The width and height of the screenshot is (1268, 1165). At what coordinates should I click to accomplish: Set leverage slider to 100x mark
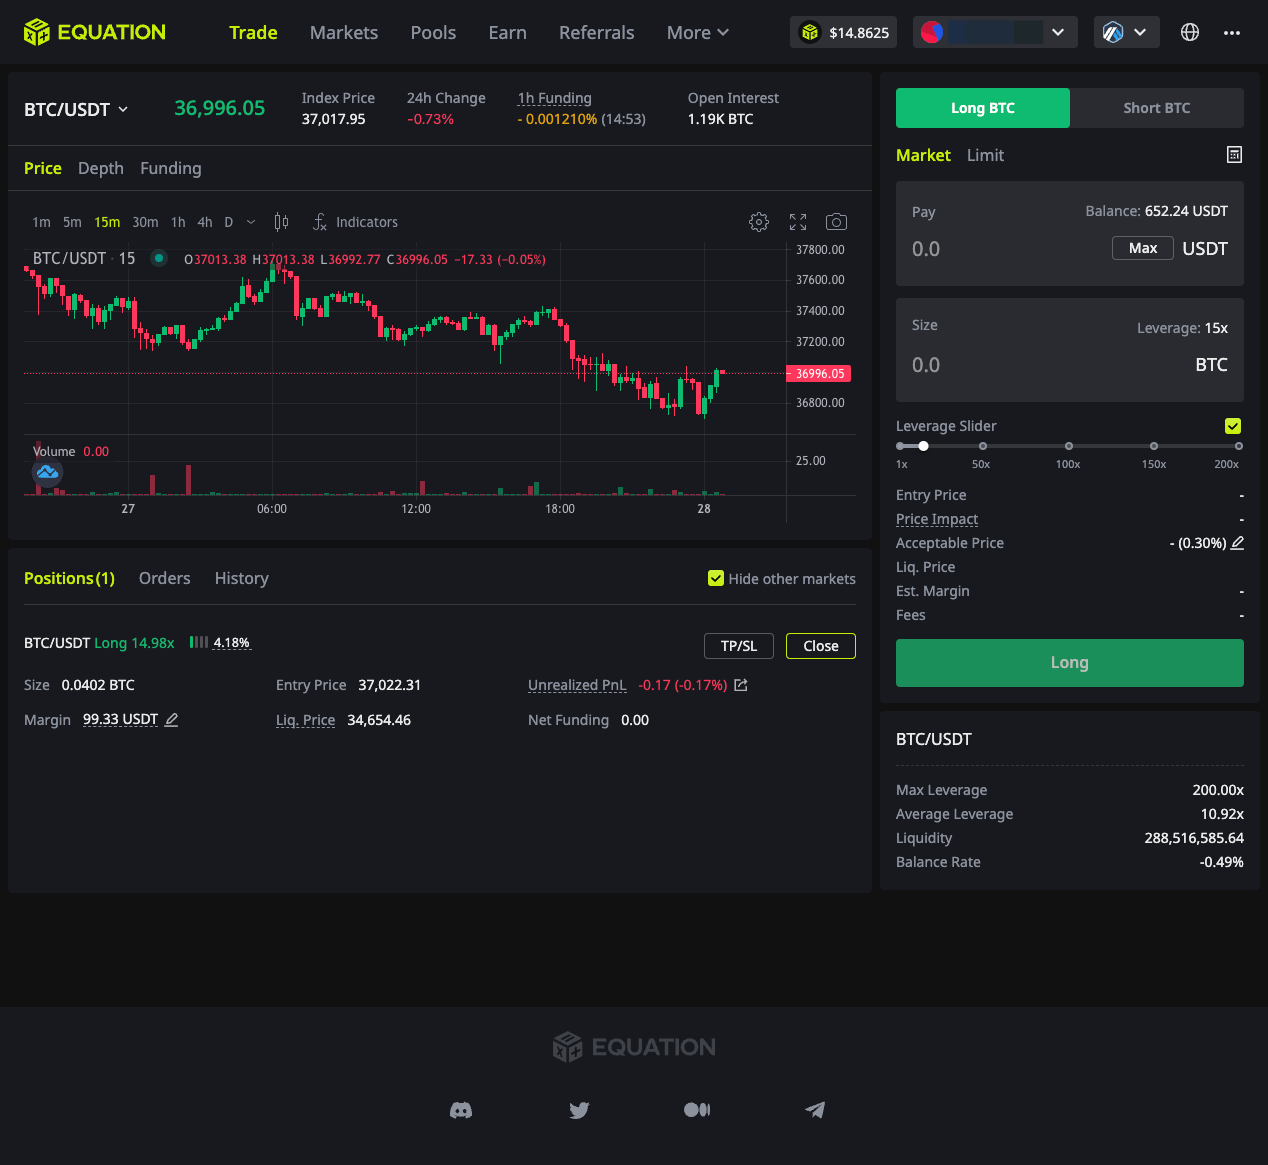(1069, 446)
